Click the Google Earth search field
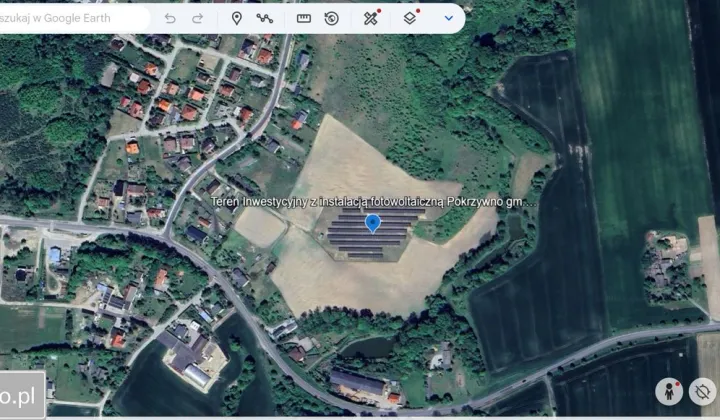 coord(73,18)
